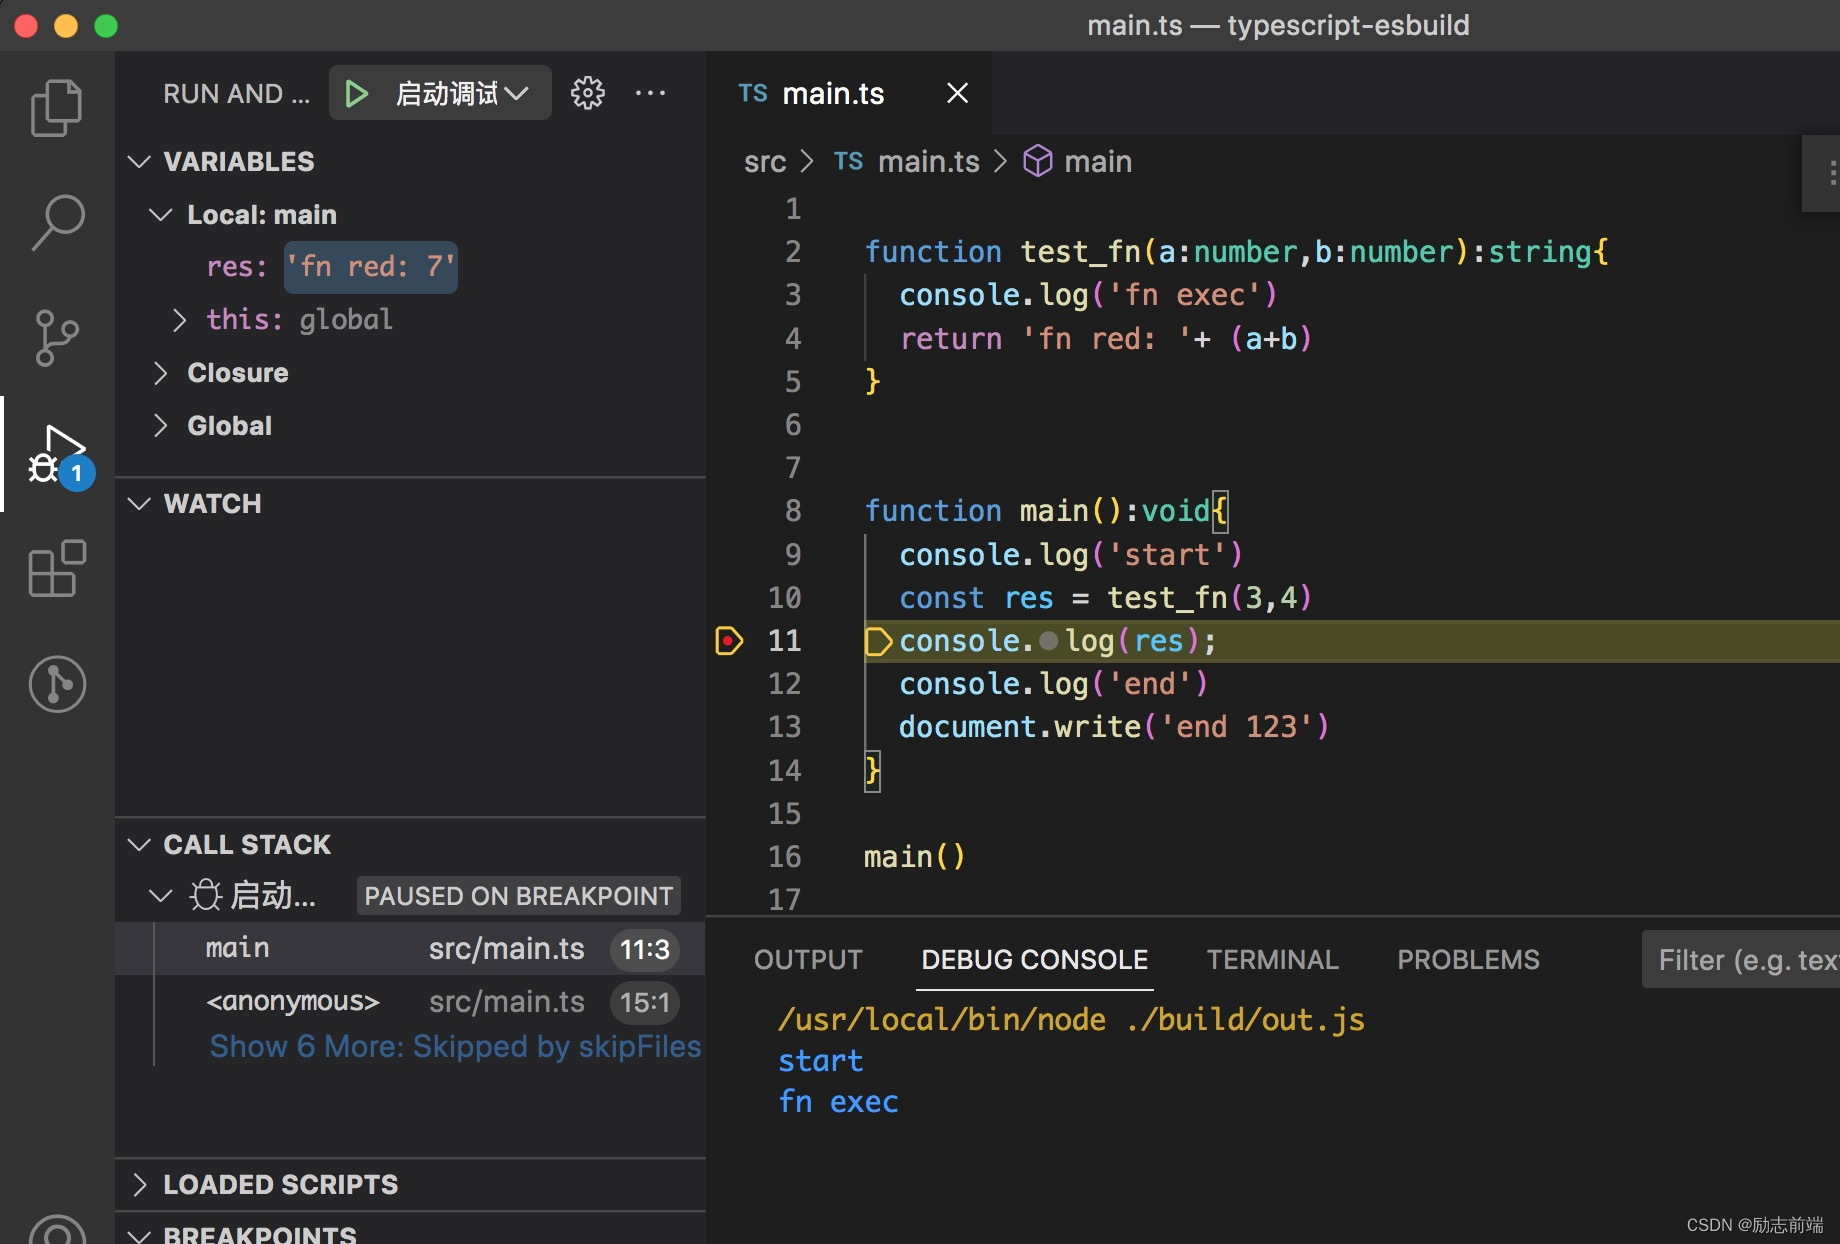The image size is (1840, 1244).
Task: Collapse the VARIABLES section
Action: [140, 161]
